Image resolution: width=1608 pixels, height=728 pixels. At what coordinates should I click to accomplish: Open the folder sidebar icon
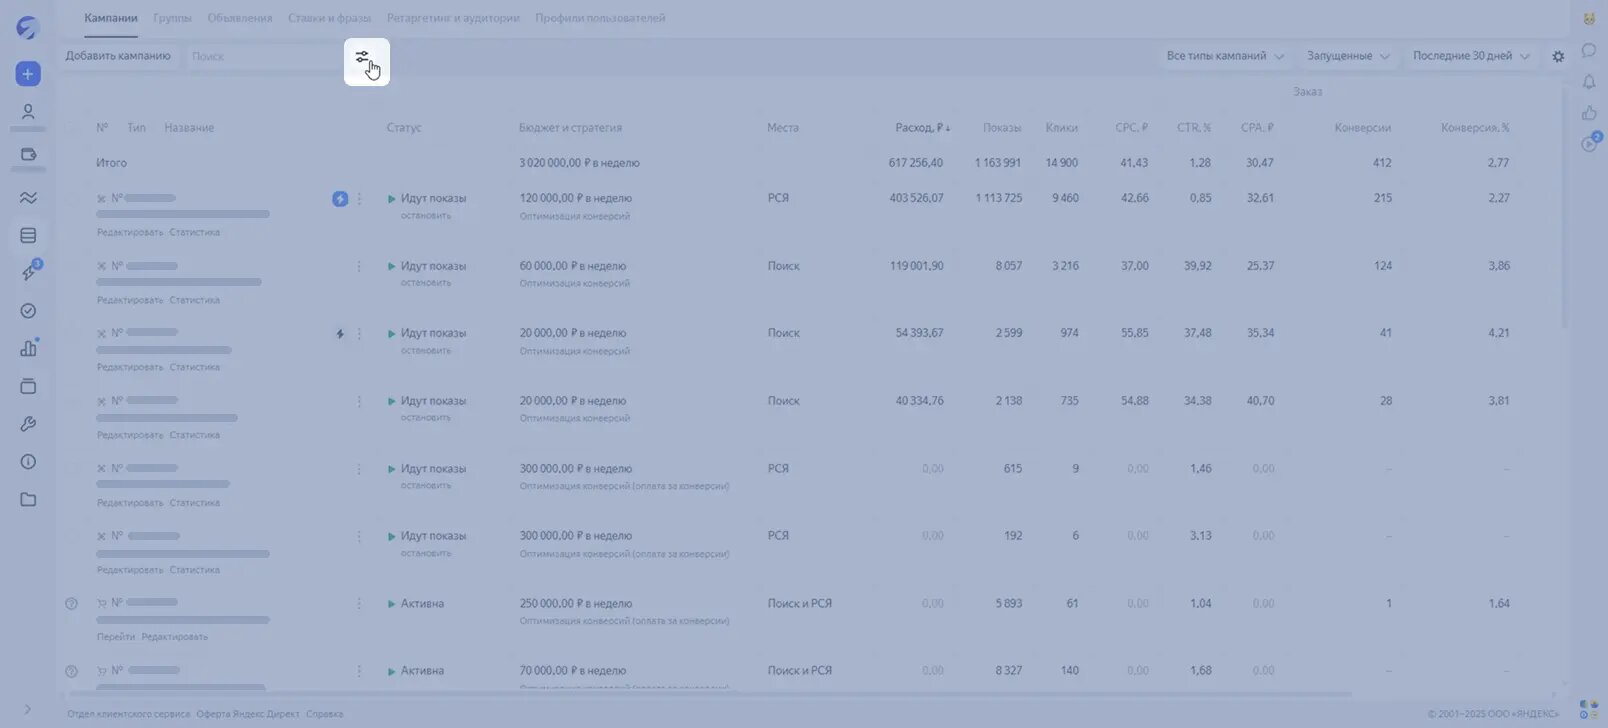(28, 500)
